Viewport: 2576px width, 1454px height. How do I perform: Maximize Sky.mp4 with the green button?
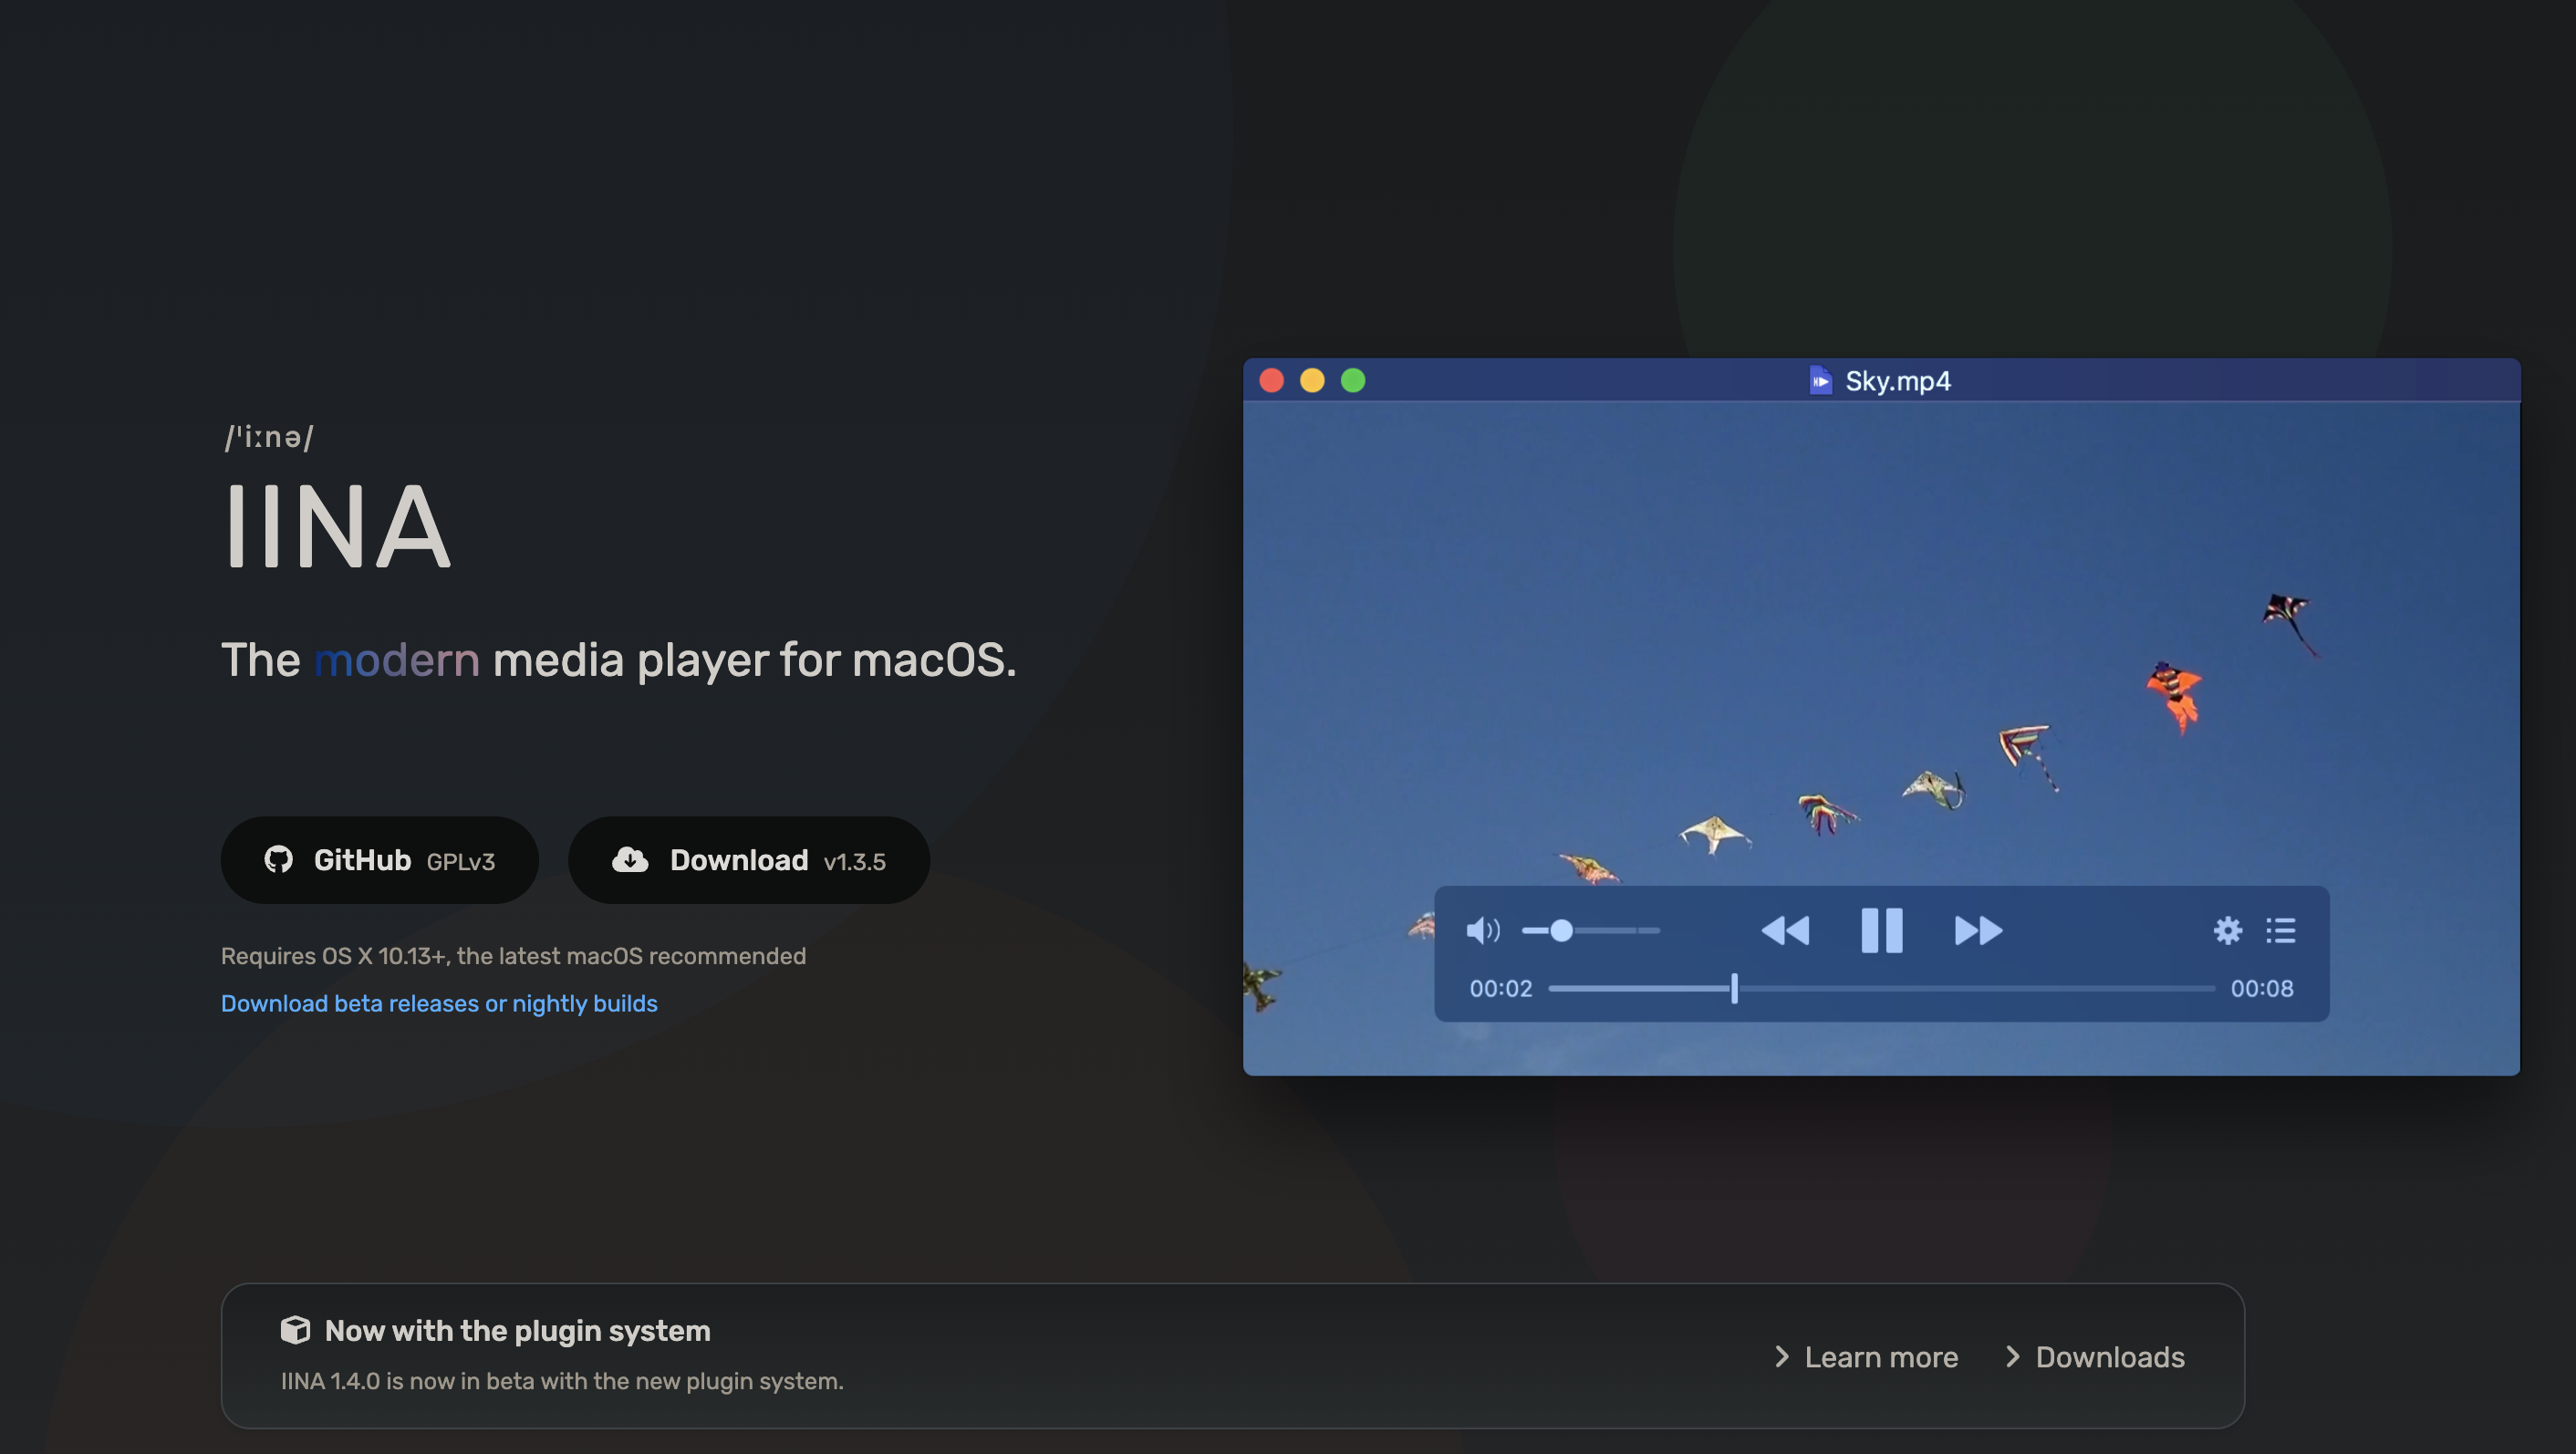(1353, 381)
